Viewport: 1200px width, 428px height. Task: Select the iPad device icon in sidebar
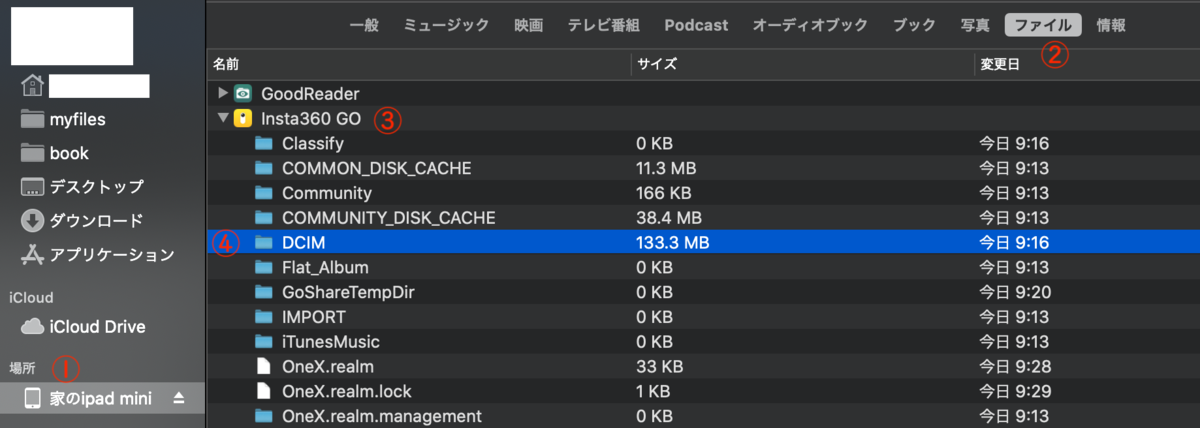32,399
